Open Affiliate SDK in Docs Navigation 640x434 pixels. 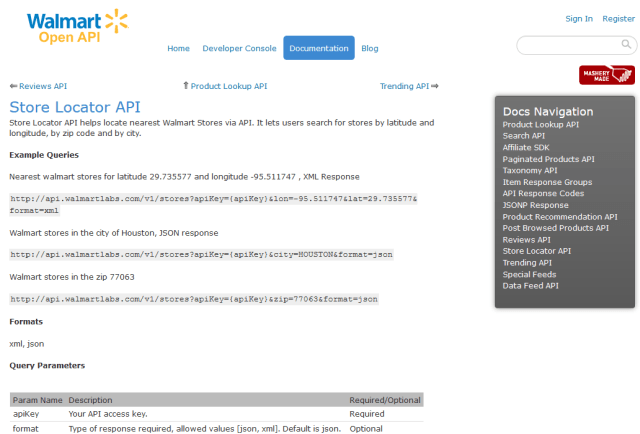[526, 147]
